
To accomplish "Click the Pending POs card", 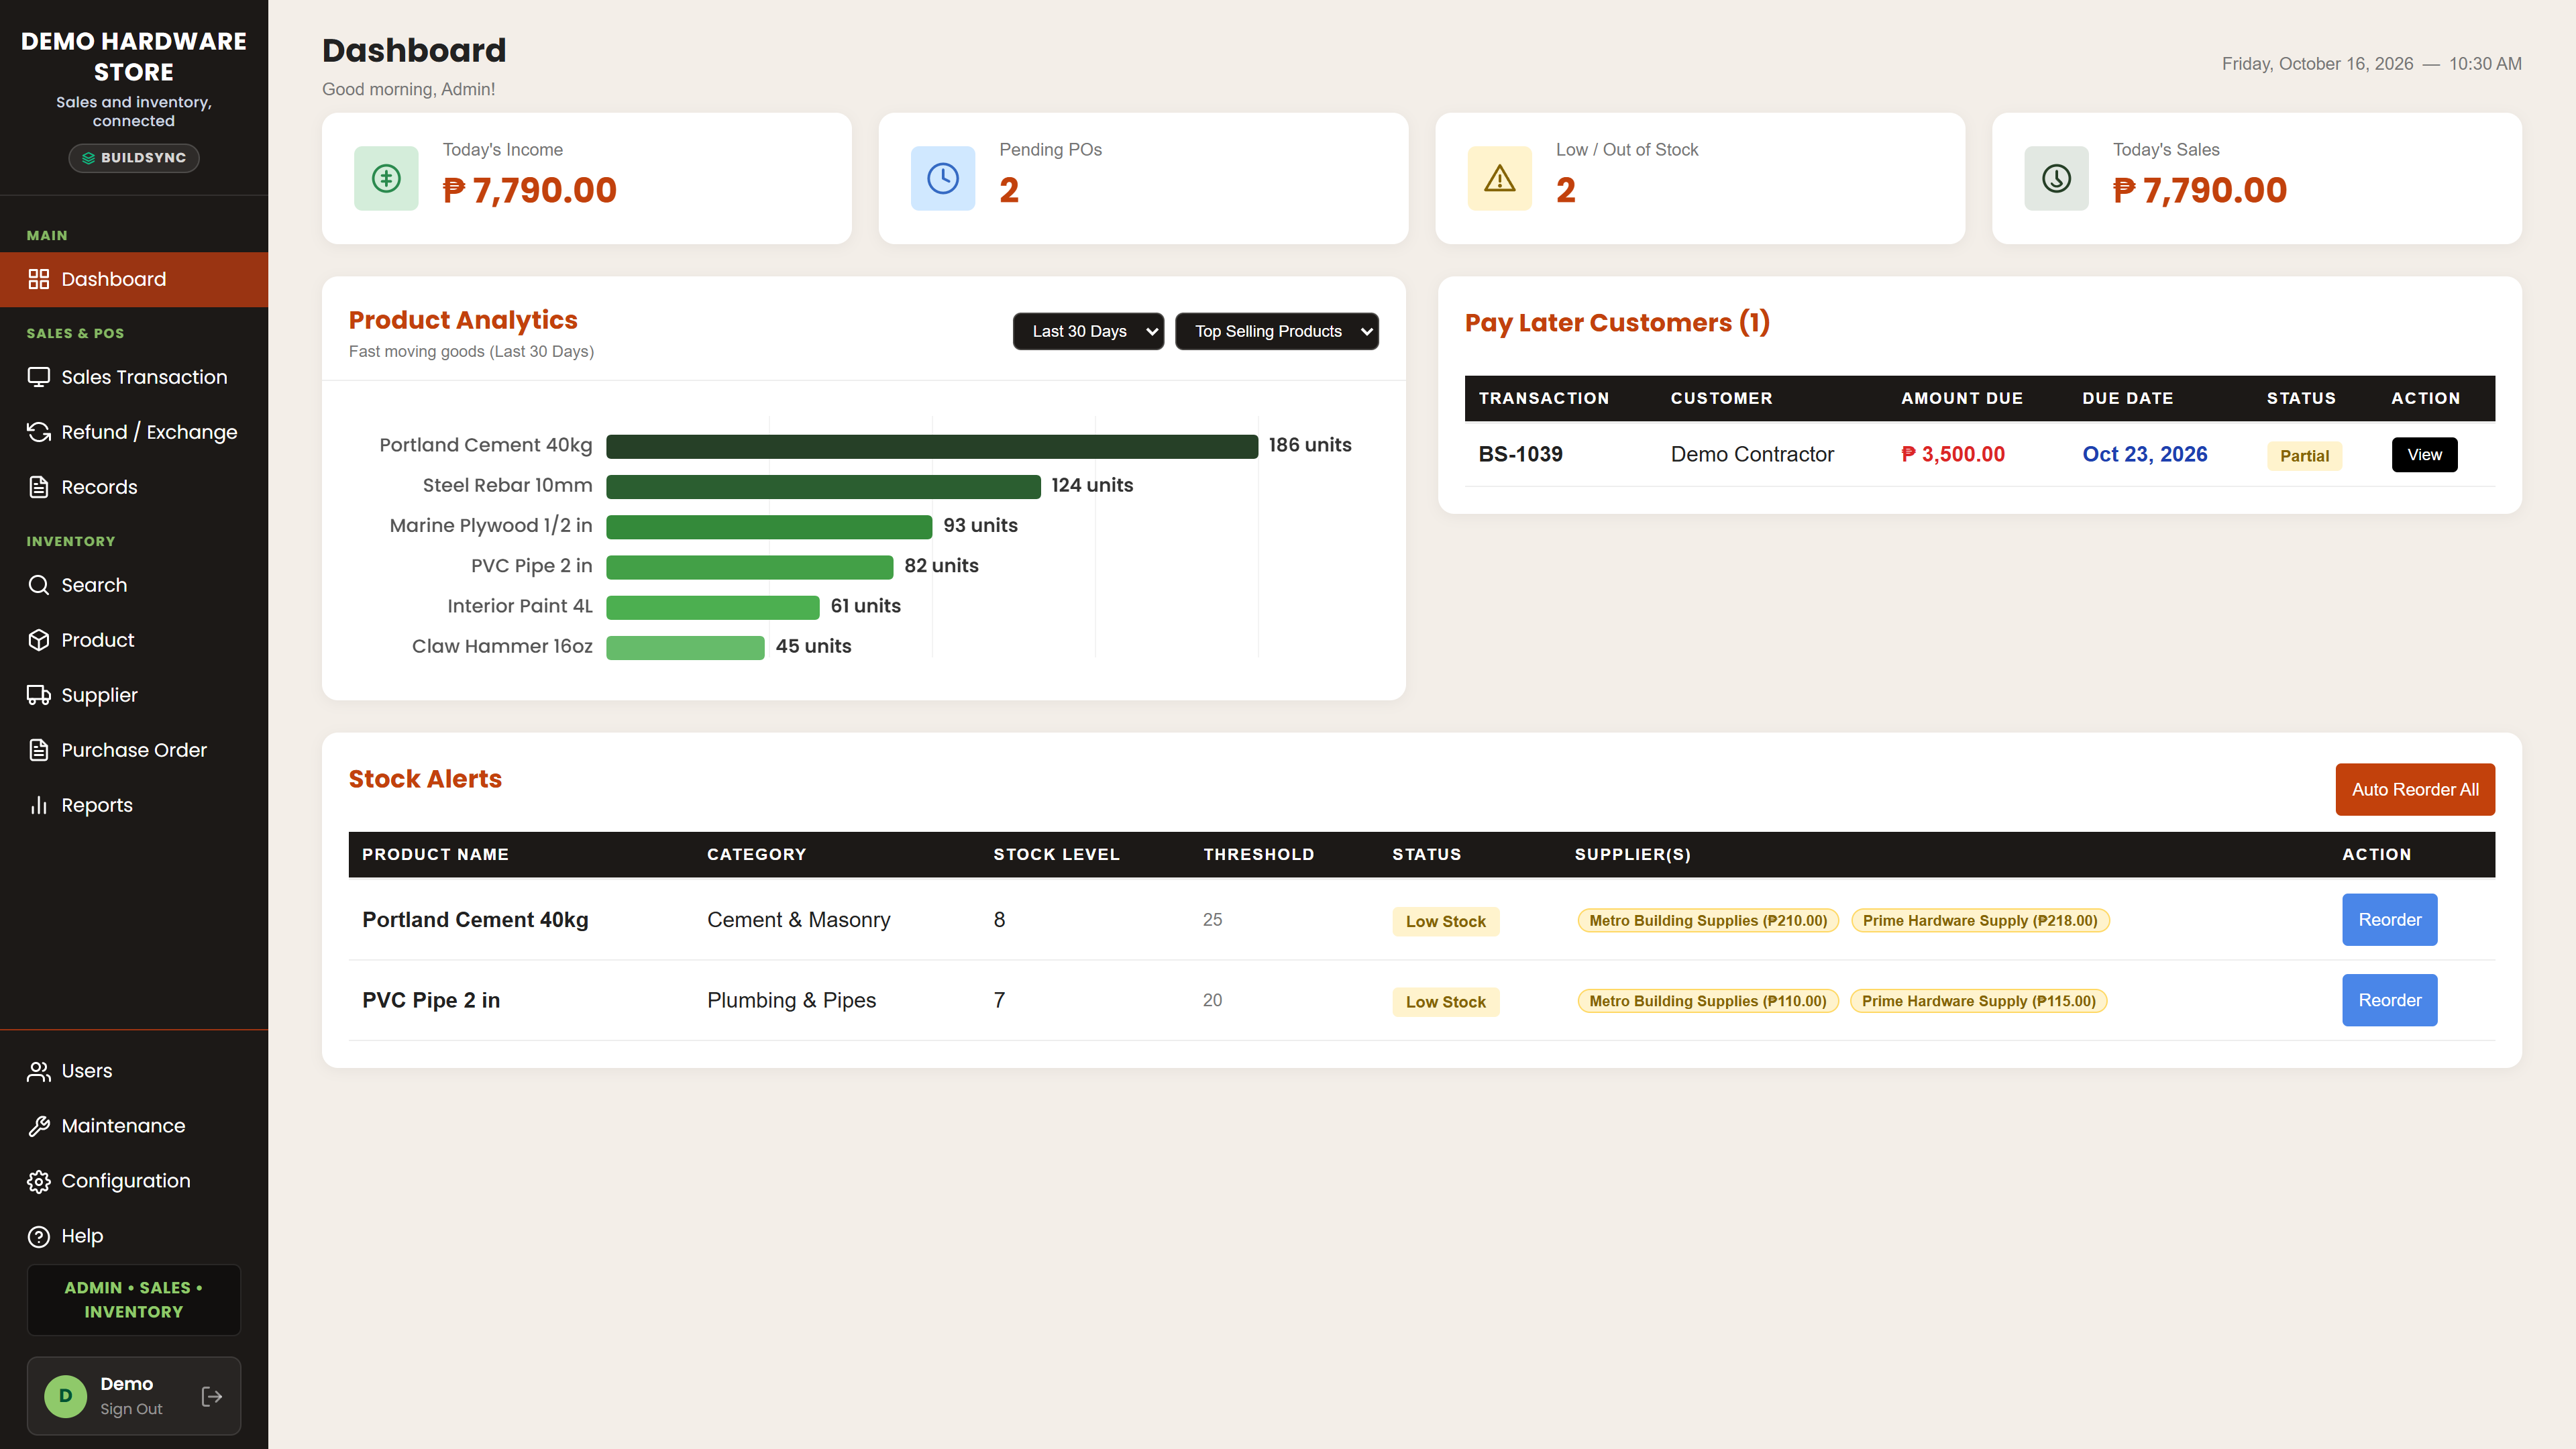I will coord(1143,178).
